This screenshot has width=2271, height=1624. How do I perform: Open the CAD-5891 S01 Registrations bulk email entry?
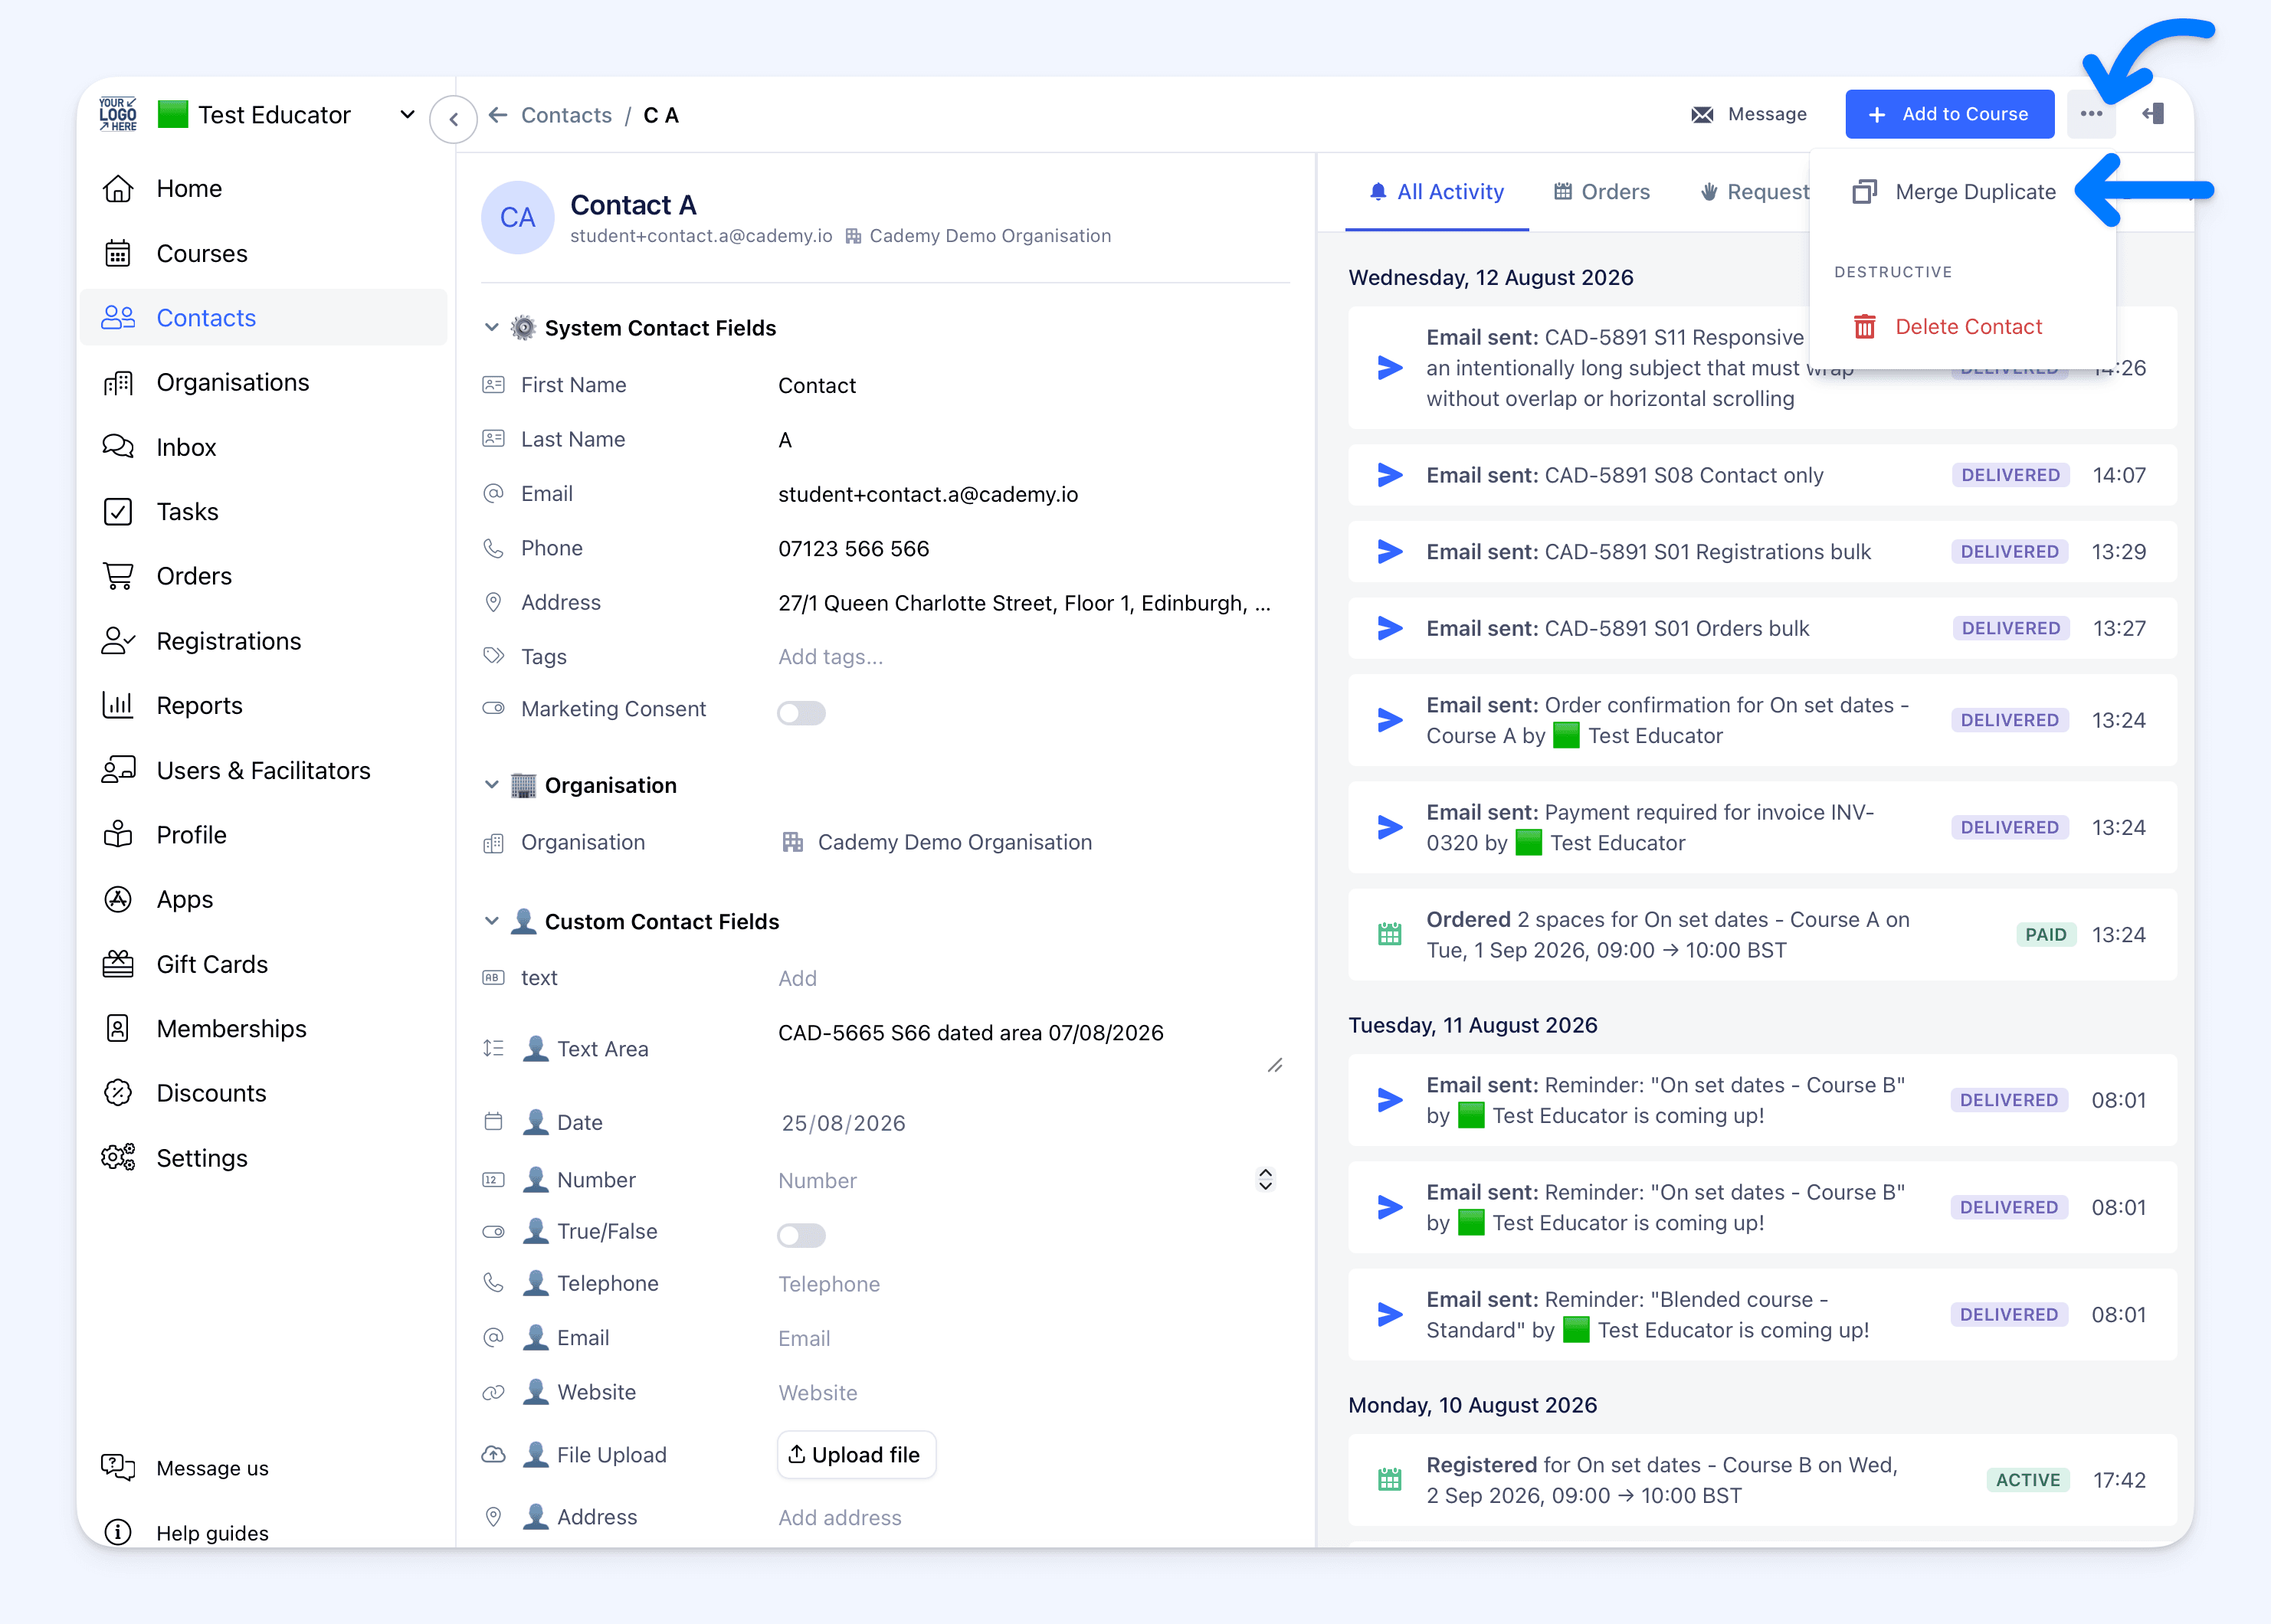[1762, 552]
